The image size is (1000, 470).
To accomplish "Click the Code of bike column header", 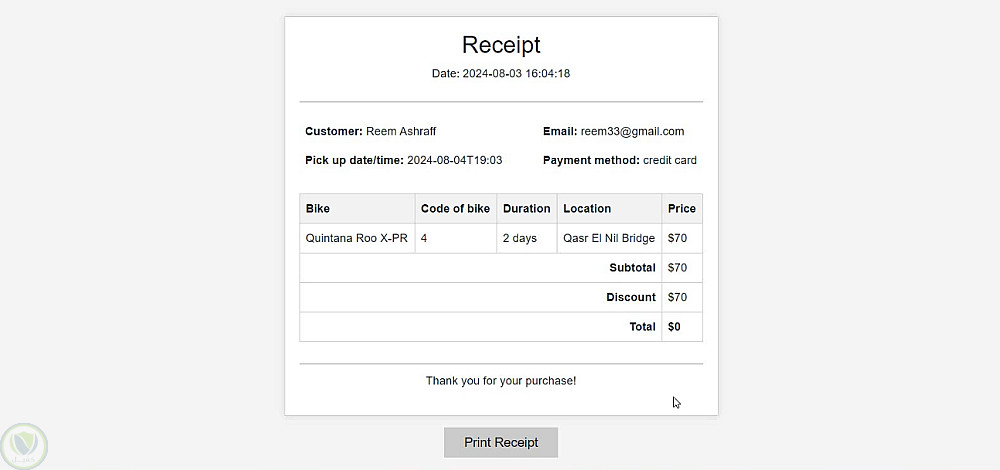I will point(455,209).
